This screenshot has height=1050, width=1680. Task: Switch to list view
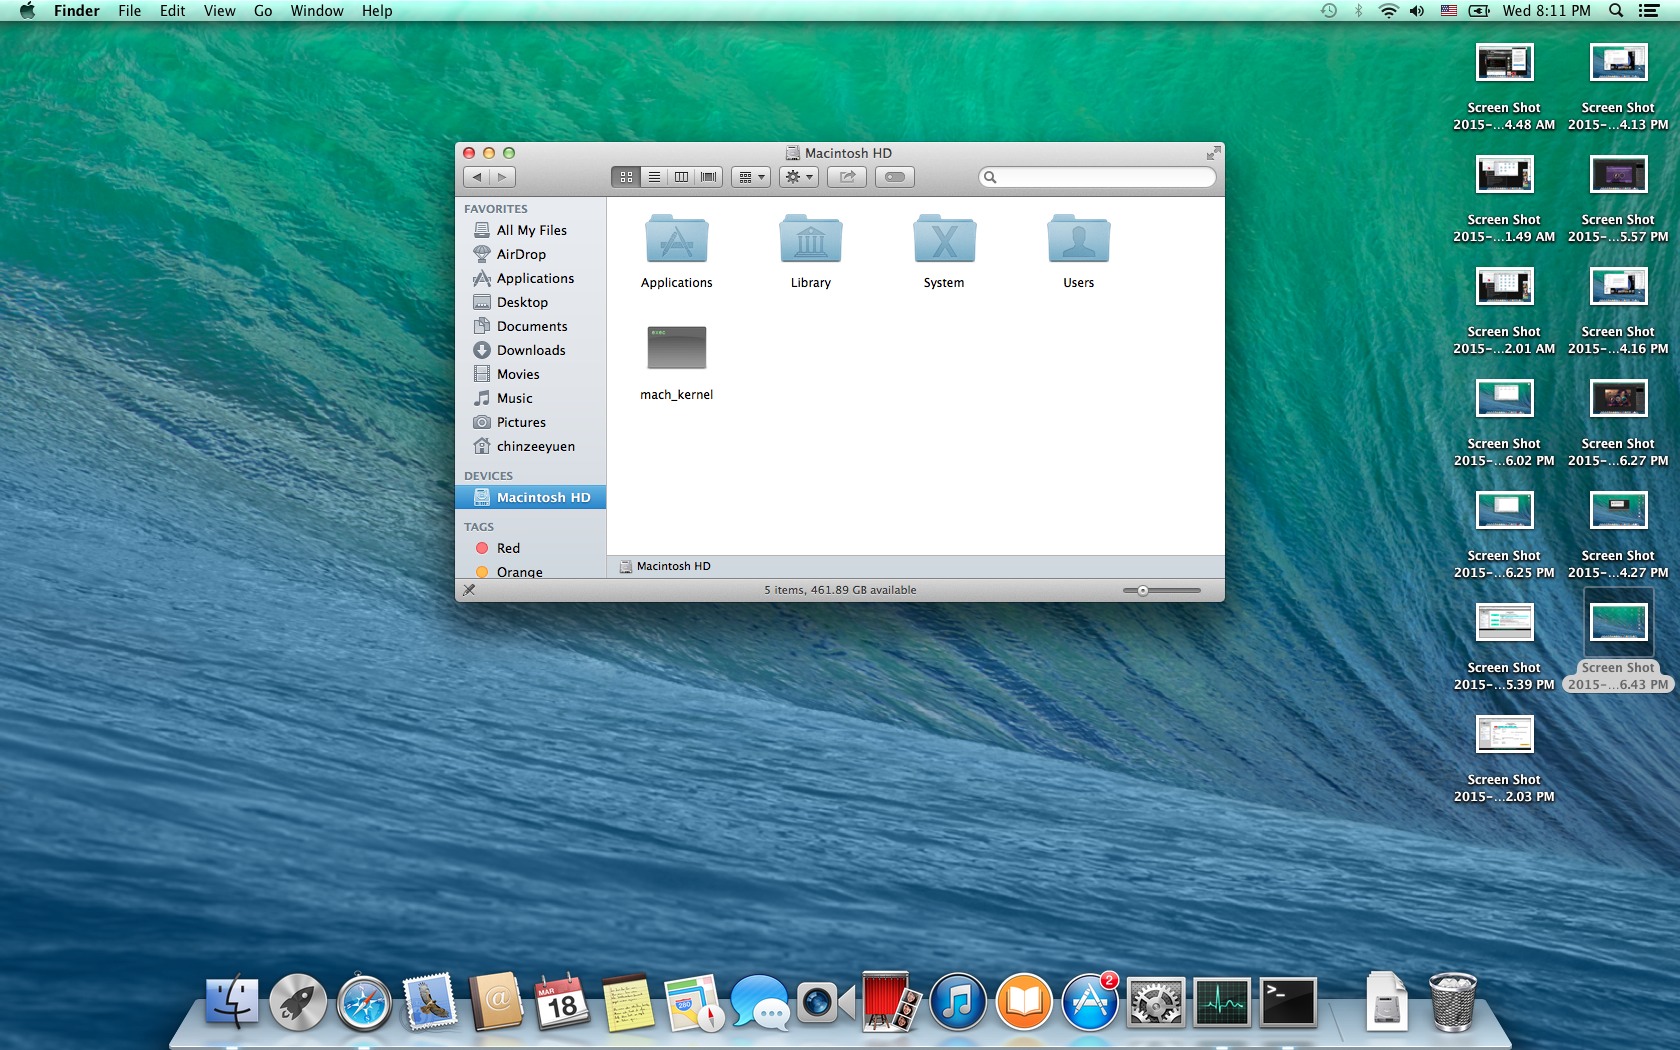pos(654,177)
